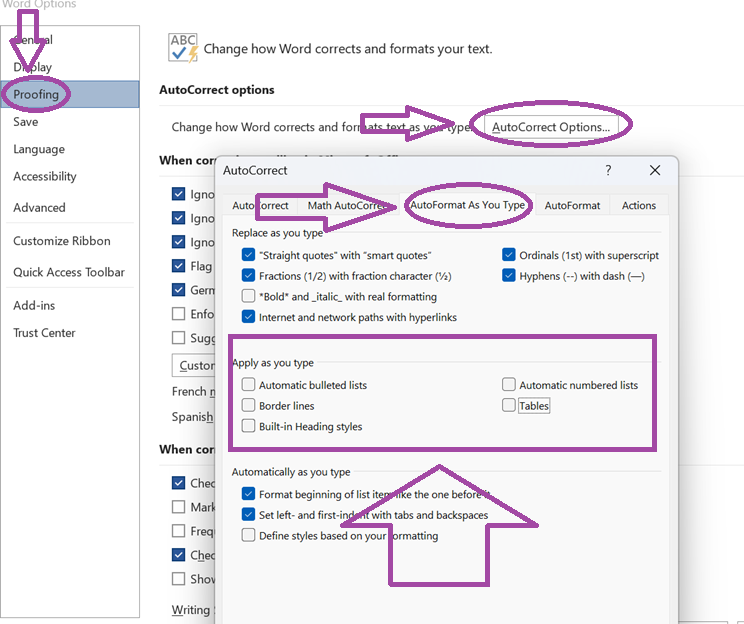Toggle Set left- and first-indent checkbox
This screenshot has width=744, height=624.
click(x=248, y=514)
